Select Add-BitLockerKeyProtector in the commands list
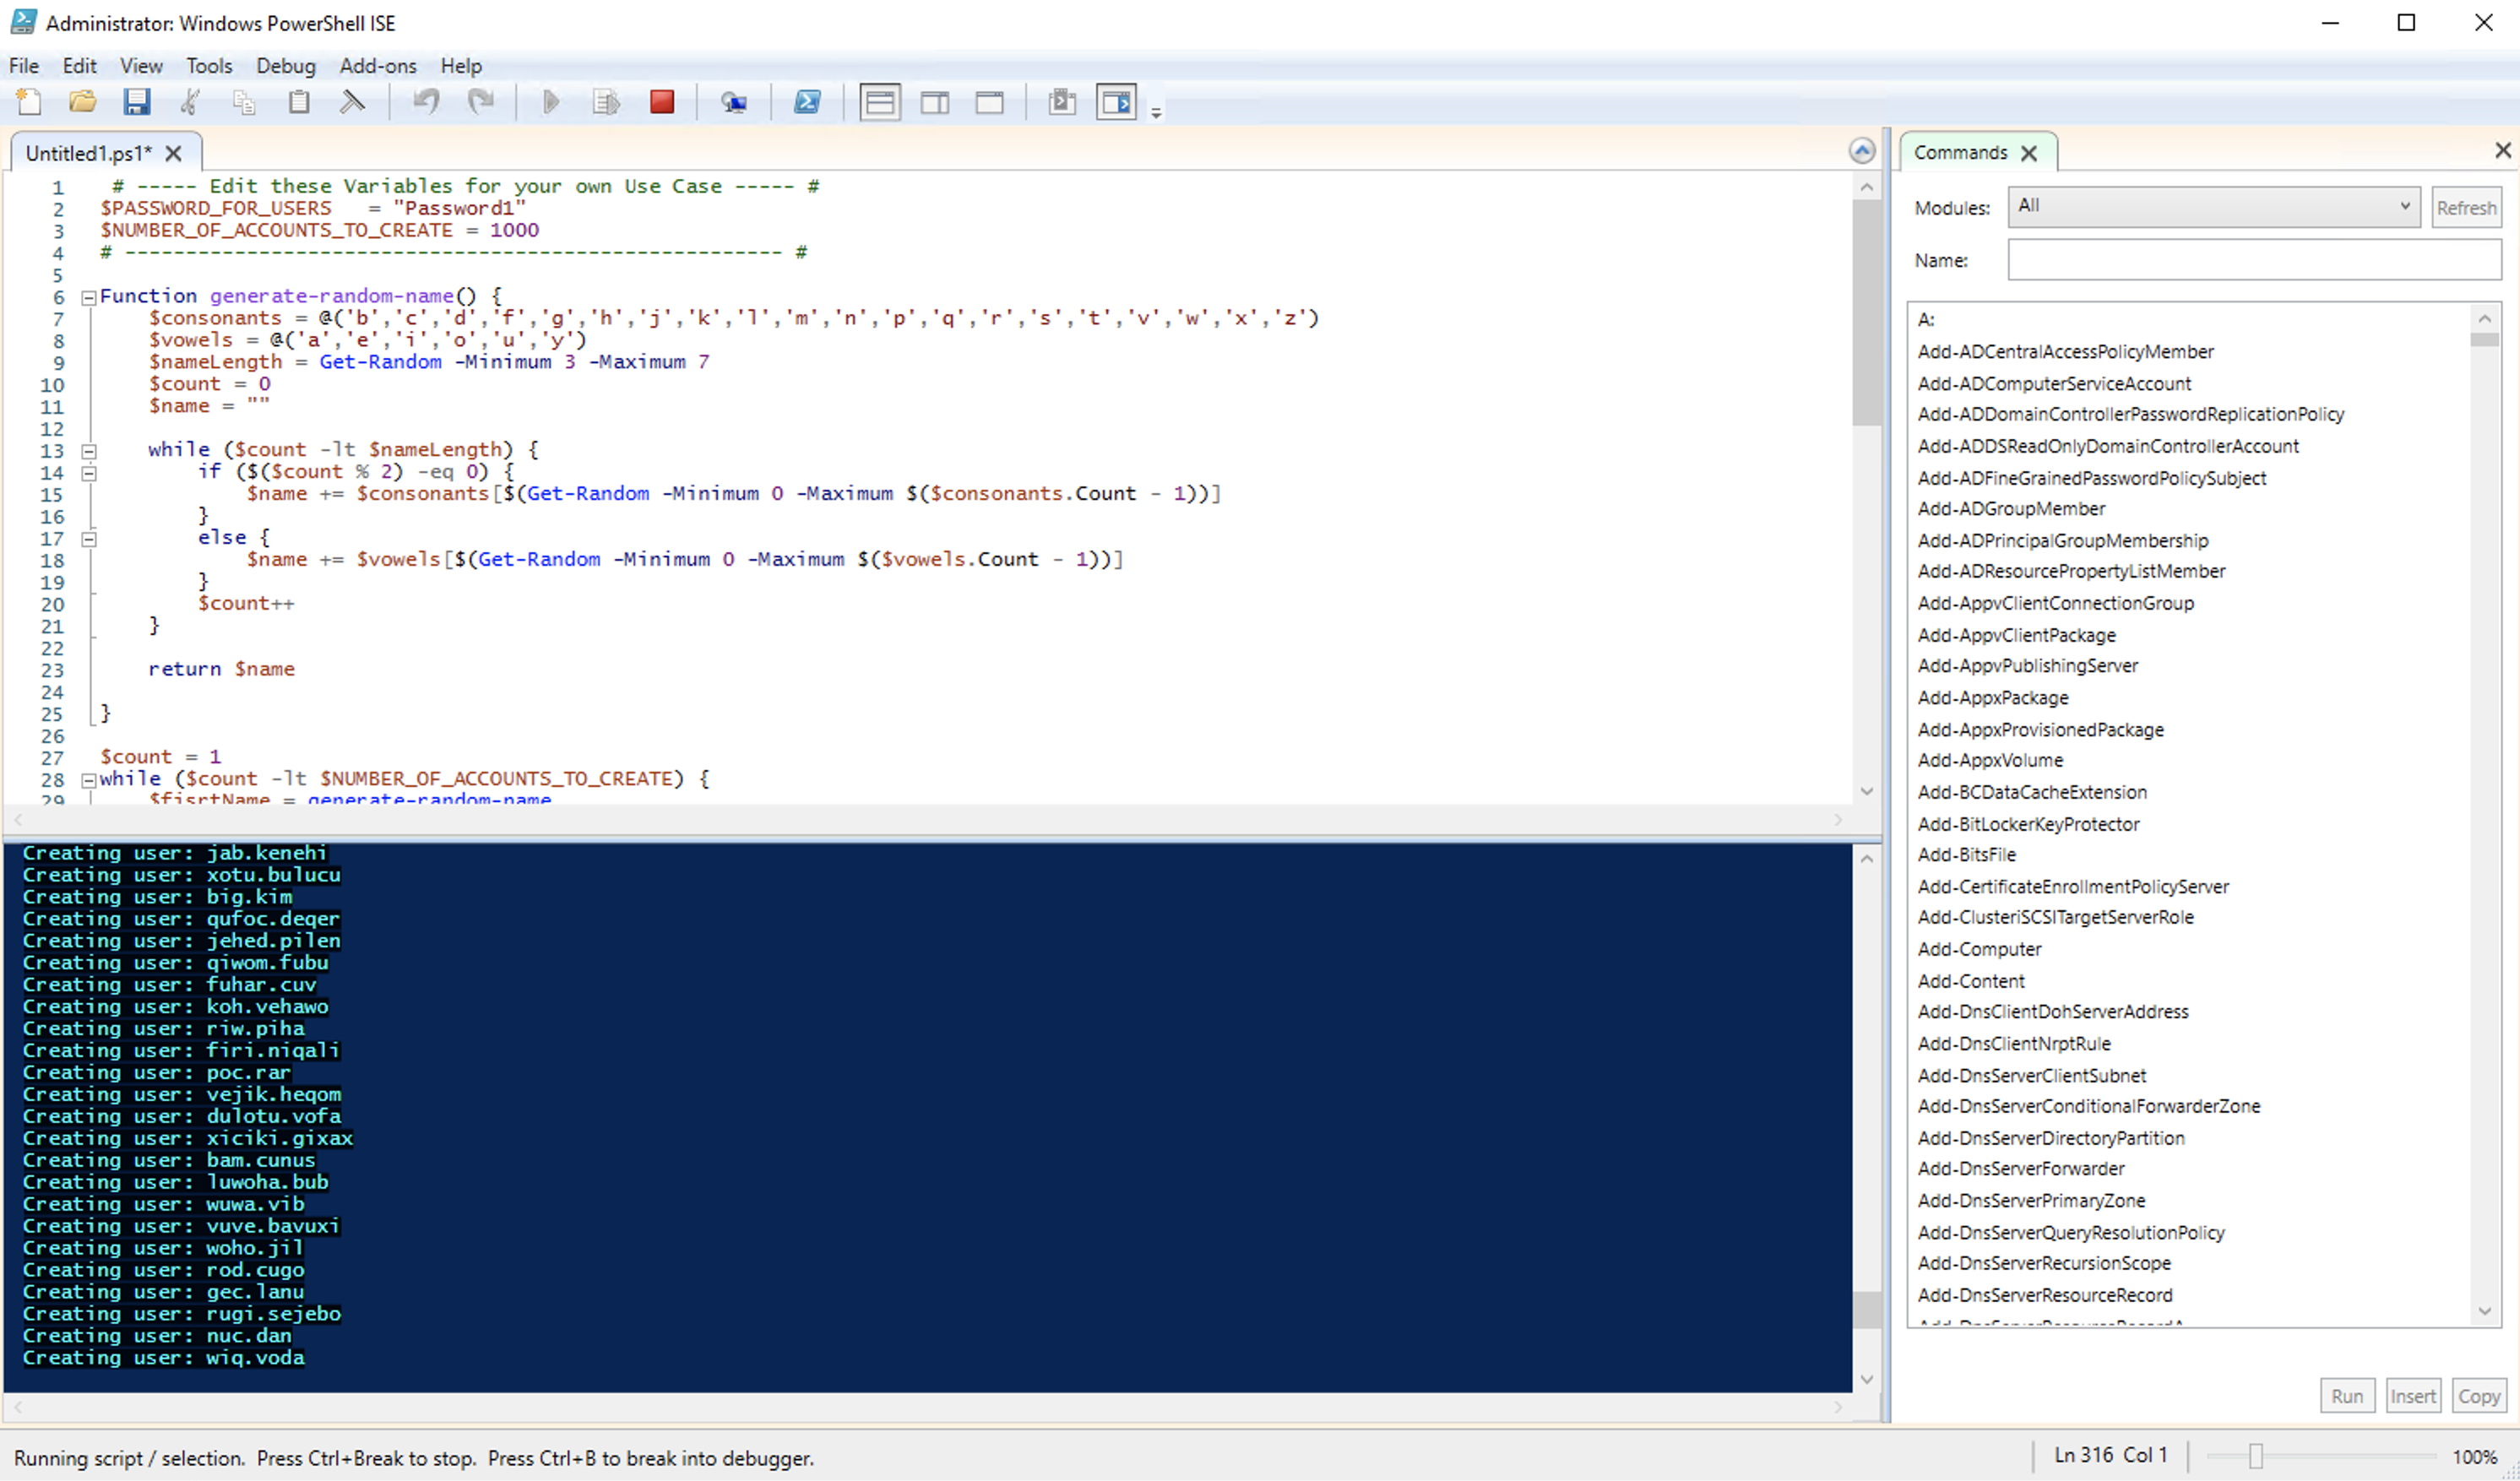This screenshot has height=1481, width=2520. click(2028, 824)
